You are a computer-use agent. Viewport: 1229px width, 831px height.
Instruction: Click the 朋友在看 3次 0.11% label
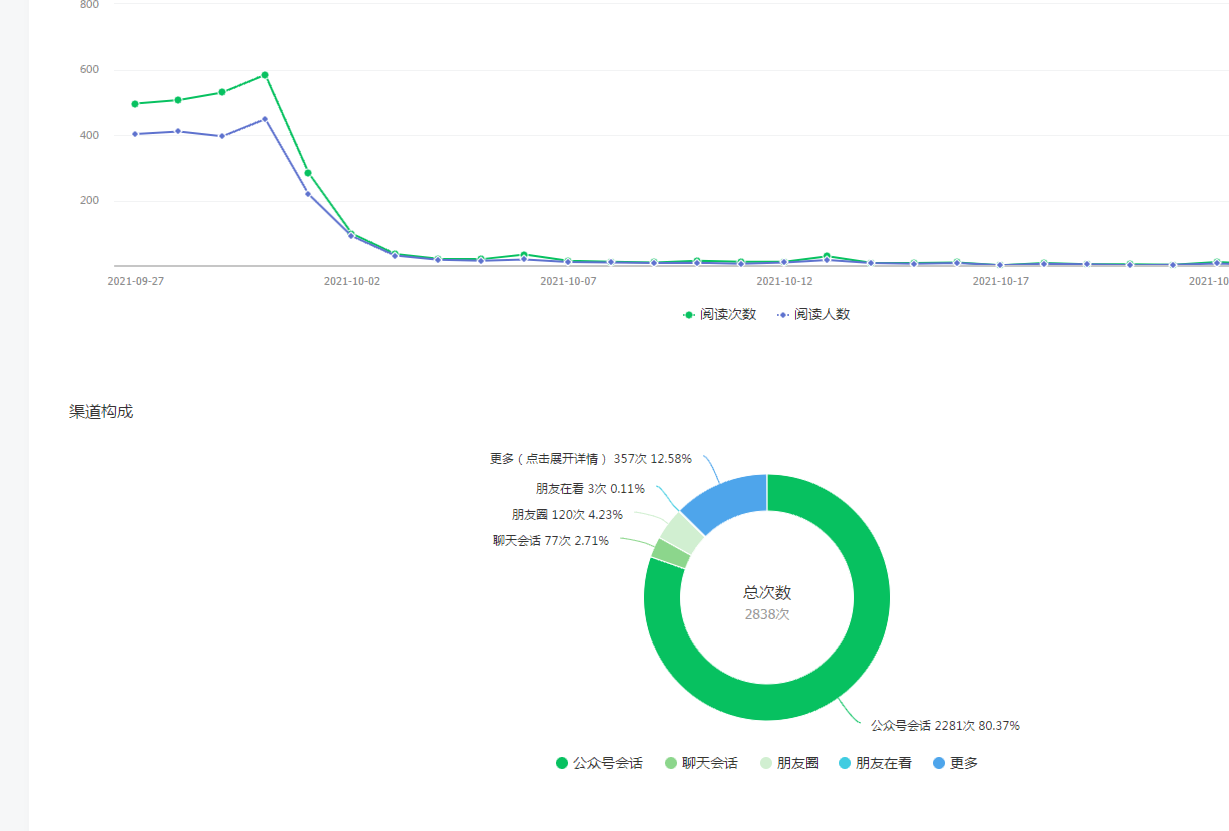pos(590,489)
